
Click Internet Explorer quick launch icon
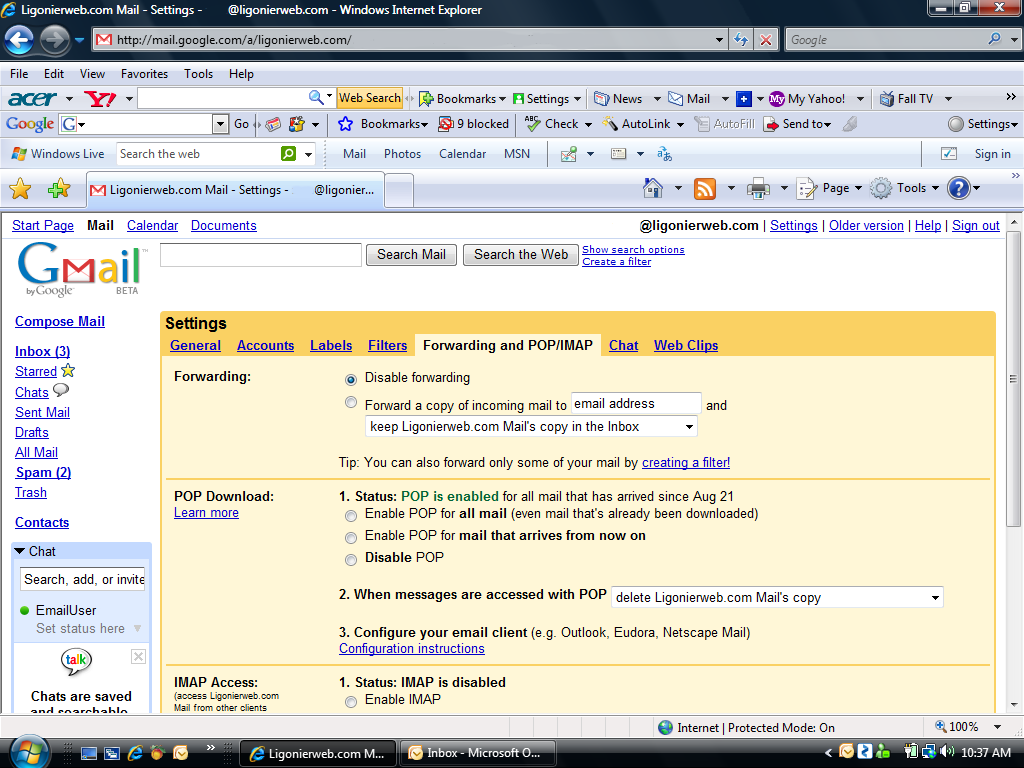tap(135, 753)
